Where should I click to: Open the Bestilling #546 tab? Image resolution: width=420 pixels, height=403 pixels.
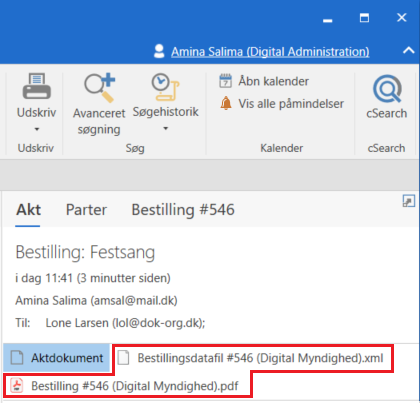(x=183, y=210)
